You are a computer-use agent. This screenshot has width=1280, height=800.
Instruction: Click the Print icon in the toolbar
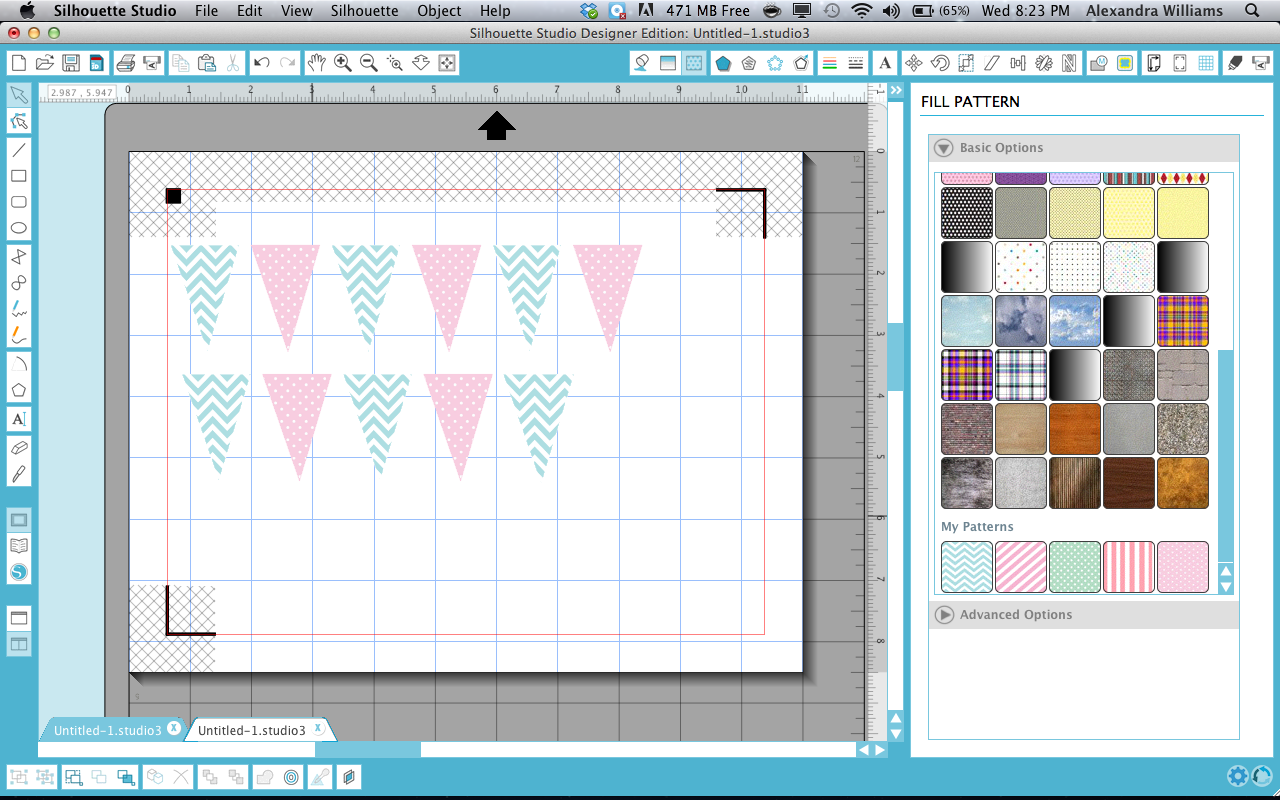click(x=125, y=63)
